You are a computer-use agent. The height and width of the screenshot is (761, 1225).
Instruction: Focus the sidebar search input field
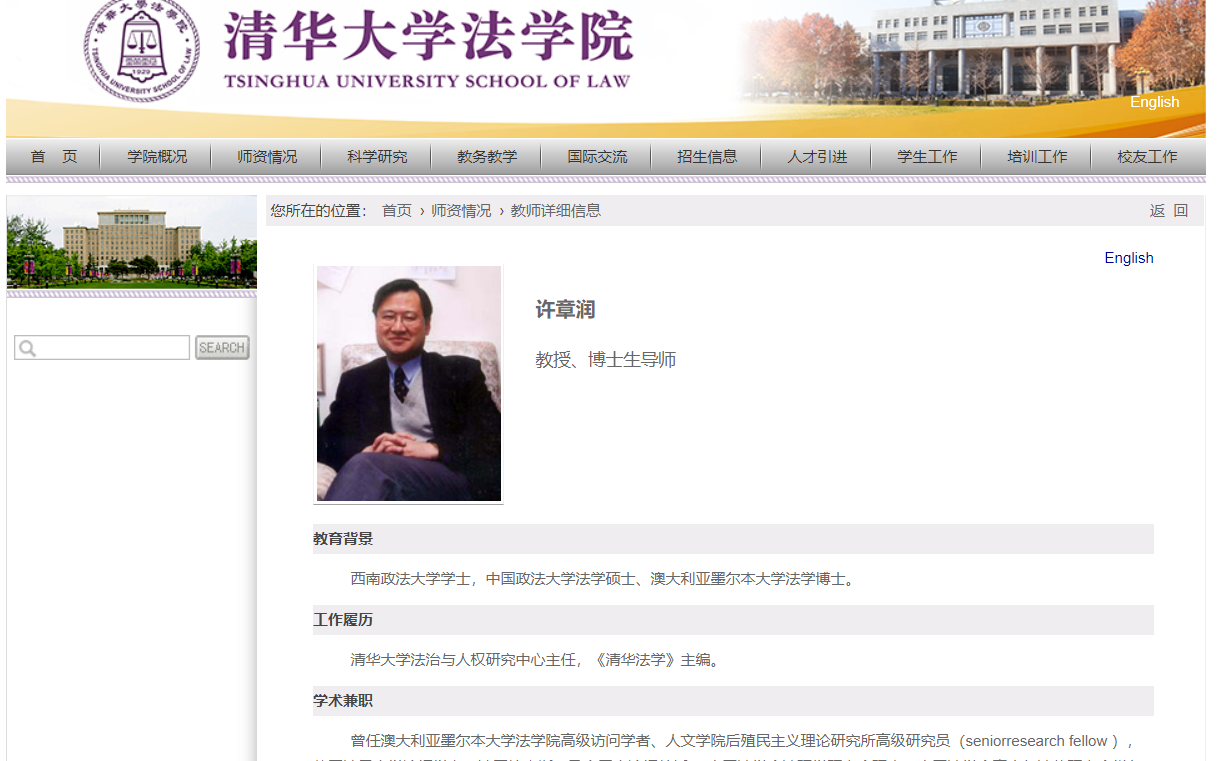pos(102,348)
